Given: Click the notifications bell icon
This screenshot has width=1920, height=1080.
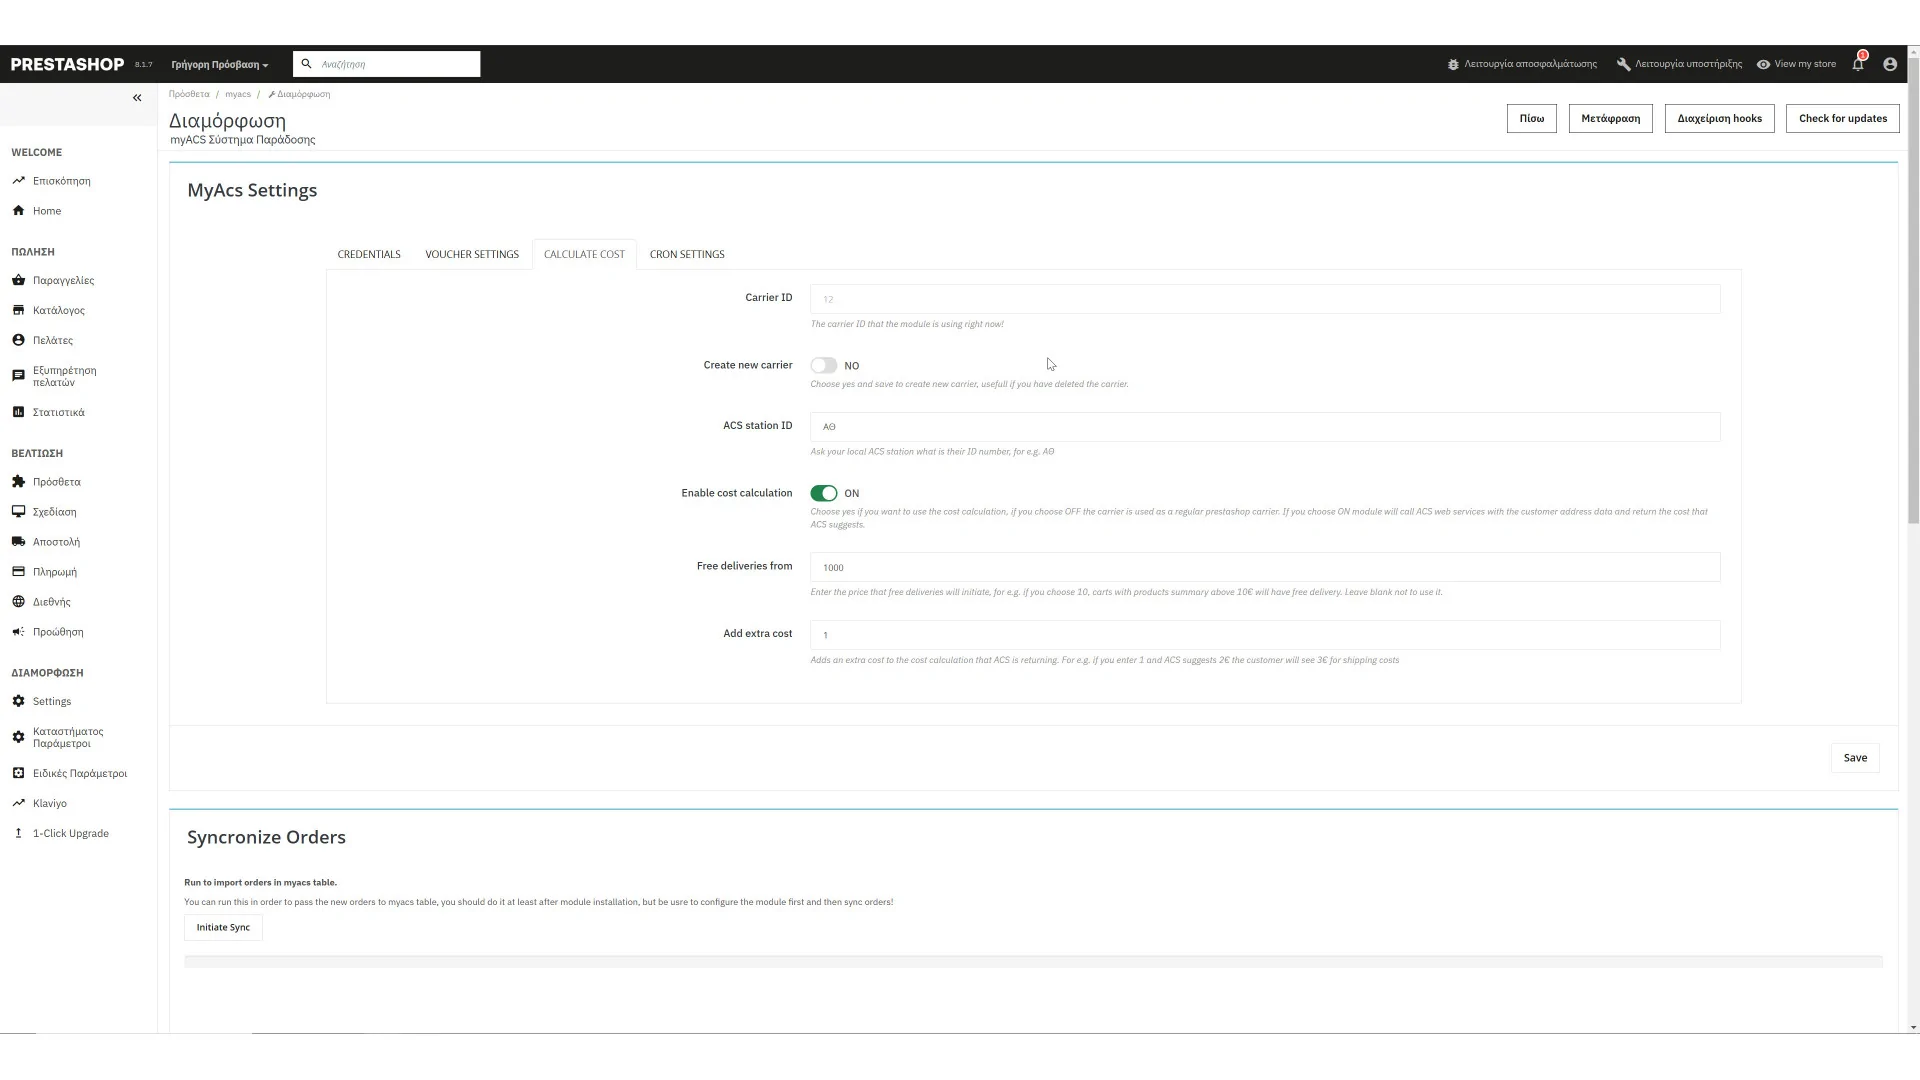Looking at the screenshot, I should click(x=1857, y=64).
